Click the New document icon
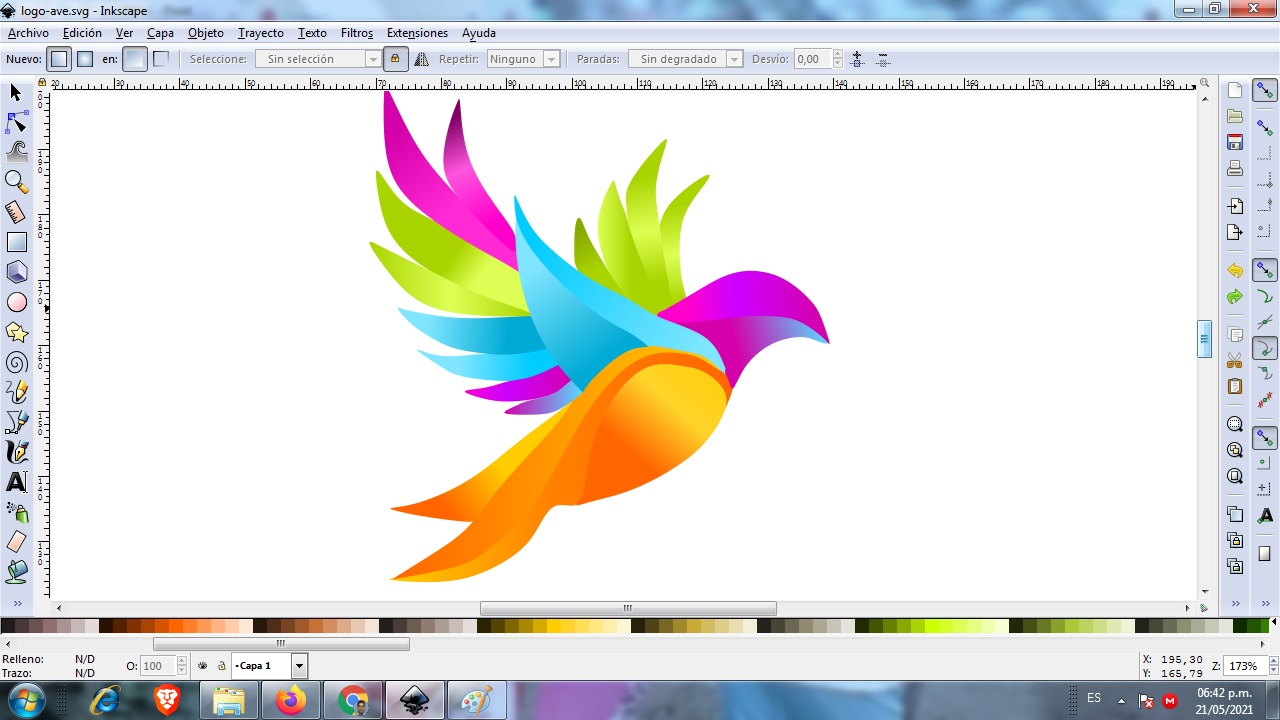 1235,90
